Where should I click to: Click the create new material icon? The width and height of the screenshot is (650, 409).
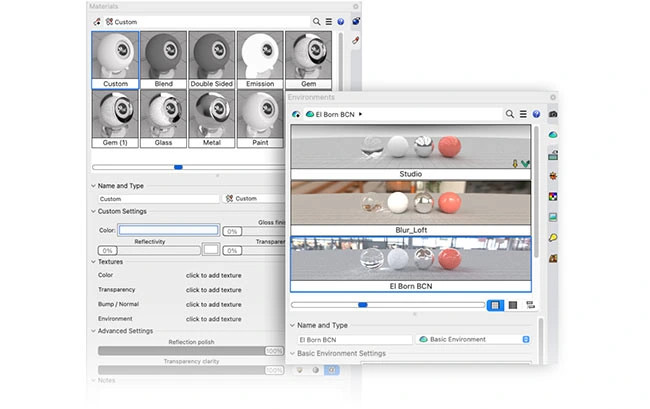coord(97,22)
